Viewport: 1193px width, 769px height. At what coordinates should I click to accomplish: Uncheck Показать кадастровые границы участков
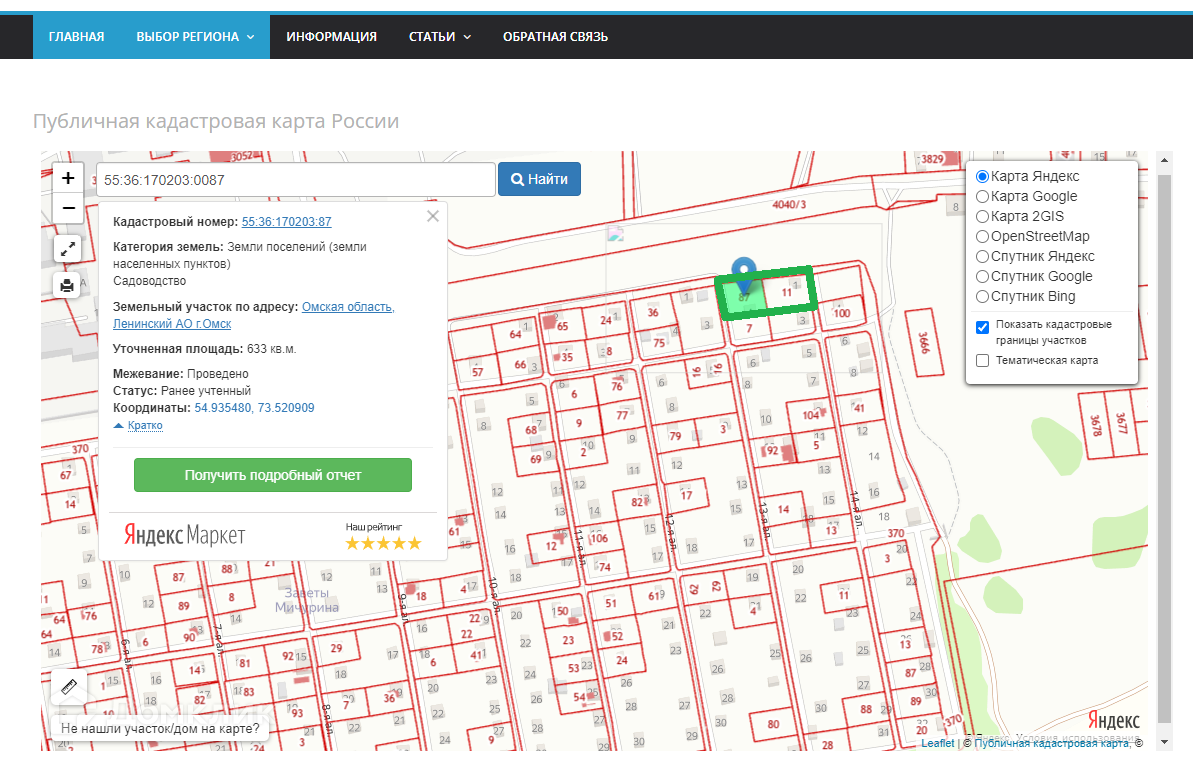pyautogui.click(x=982, y=328)
